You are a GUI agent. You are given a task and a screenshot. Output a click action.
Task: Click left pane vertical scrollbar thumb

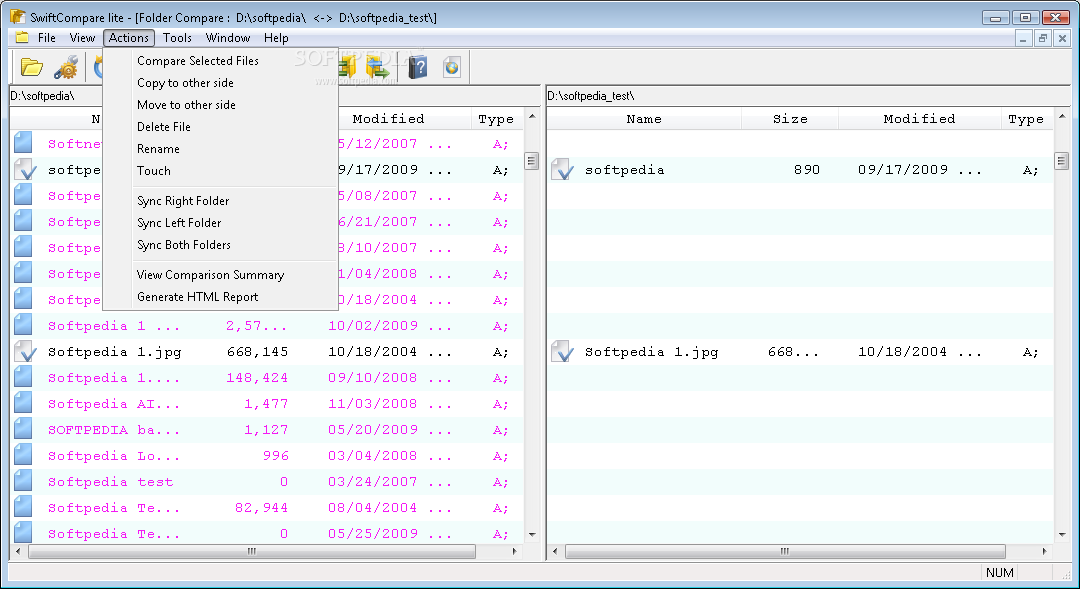[532, 161]
